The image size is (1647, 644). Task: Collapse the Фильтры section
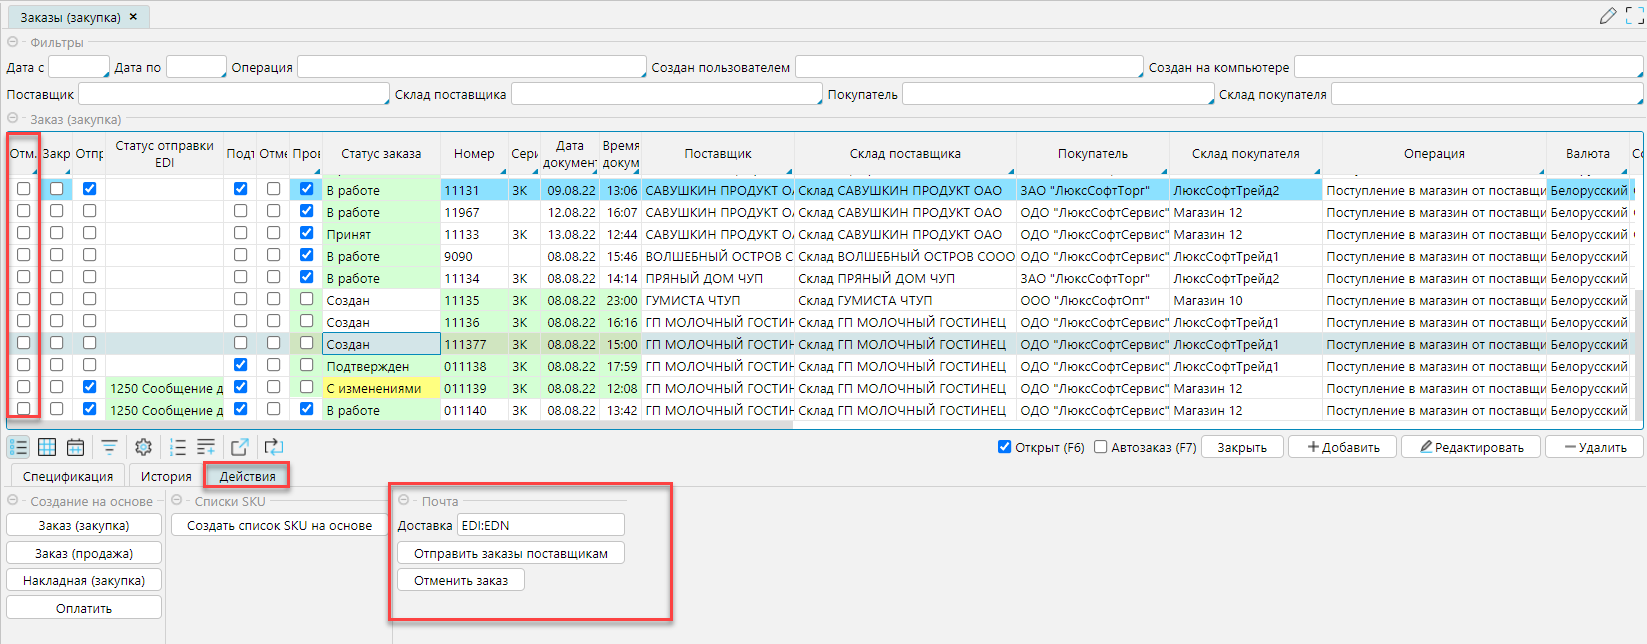[x=13, y=42]
